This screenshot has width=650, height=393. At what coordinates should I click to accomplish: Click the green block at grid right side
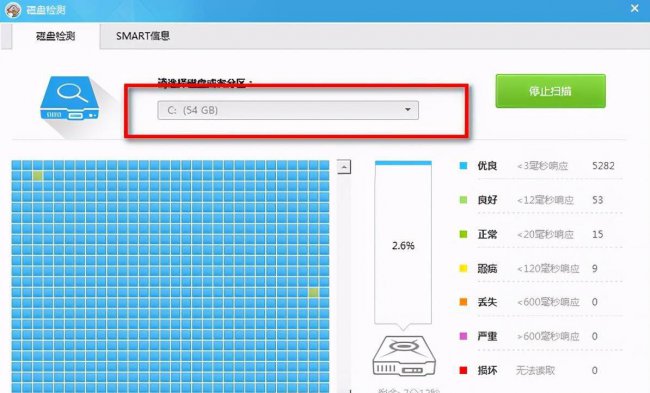(314, 293)
